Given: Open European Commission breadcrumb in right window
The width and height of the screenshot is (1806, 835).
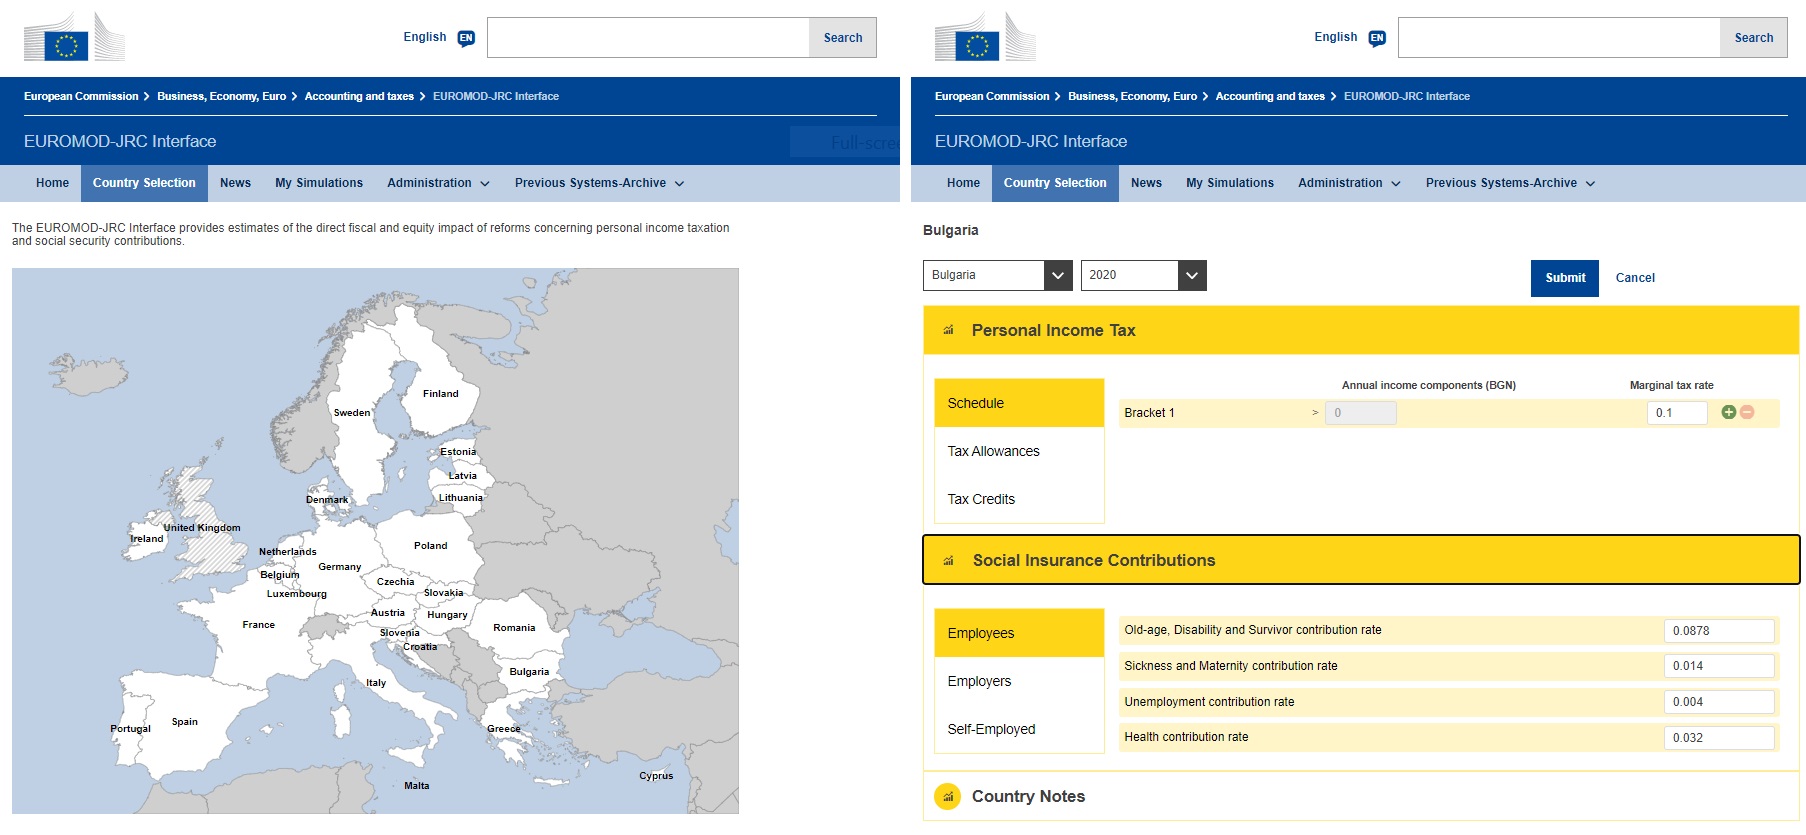Looking at the screenshot, I should pyautogui.click(x=992, y=96).
